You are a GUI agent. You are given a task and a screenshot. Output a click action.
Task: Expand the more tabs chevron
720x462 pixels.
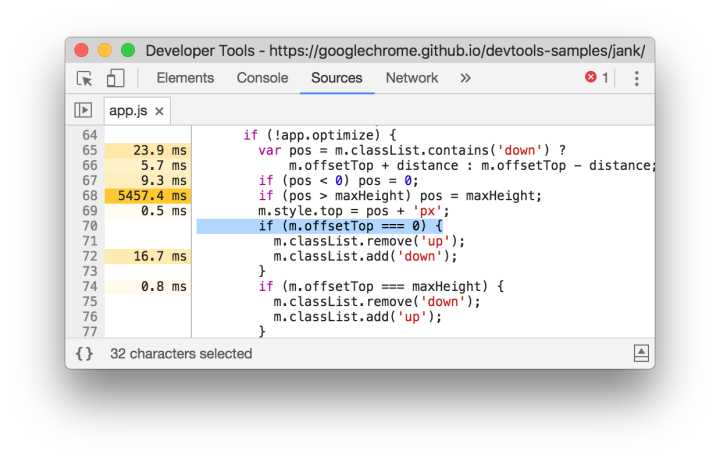pyautogui.click(x=465, y=78)
